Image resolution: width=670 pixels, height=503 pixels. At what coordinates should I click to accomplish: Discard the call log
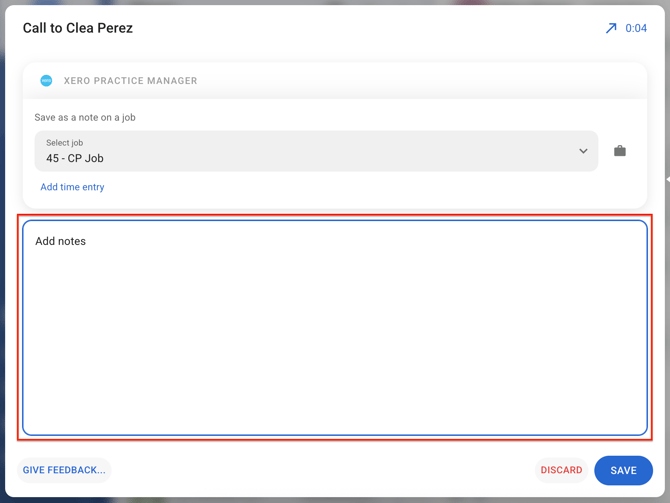point(561,470)
